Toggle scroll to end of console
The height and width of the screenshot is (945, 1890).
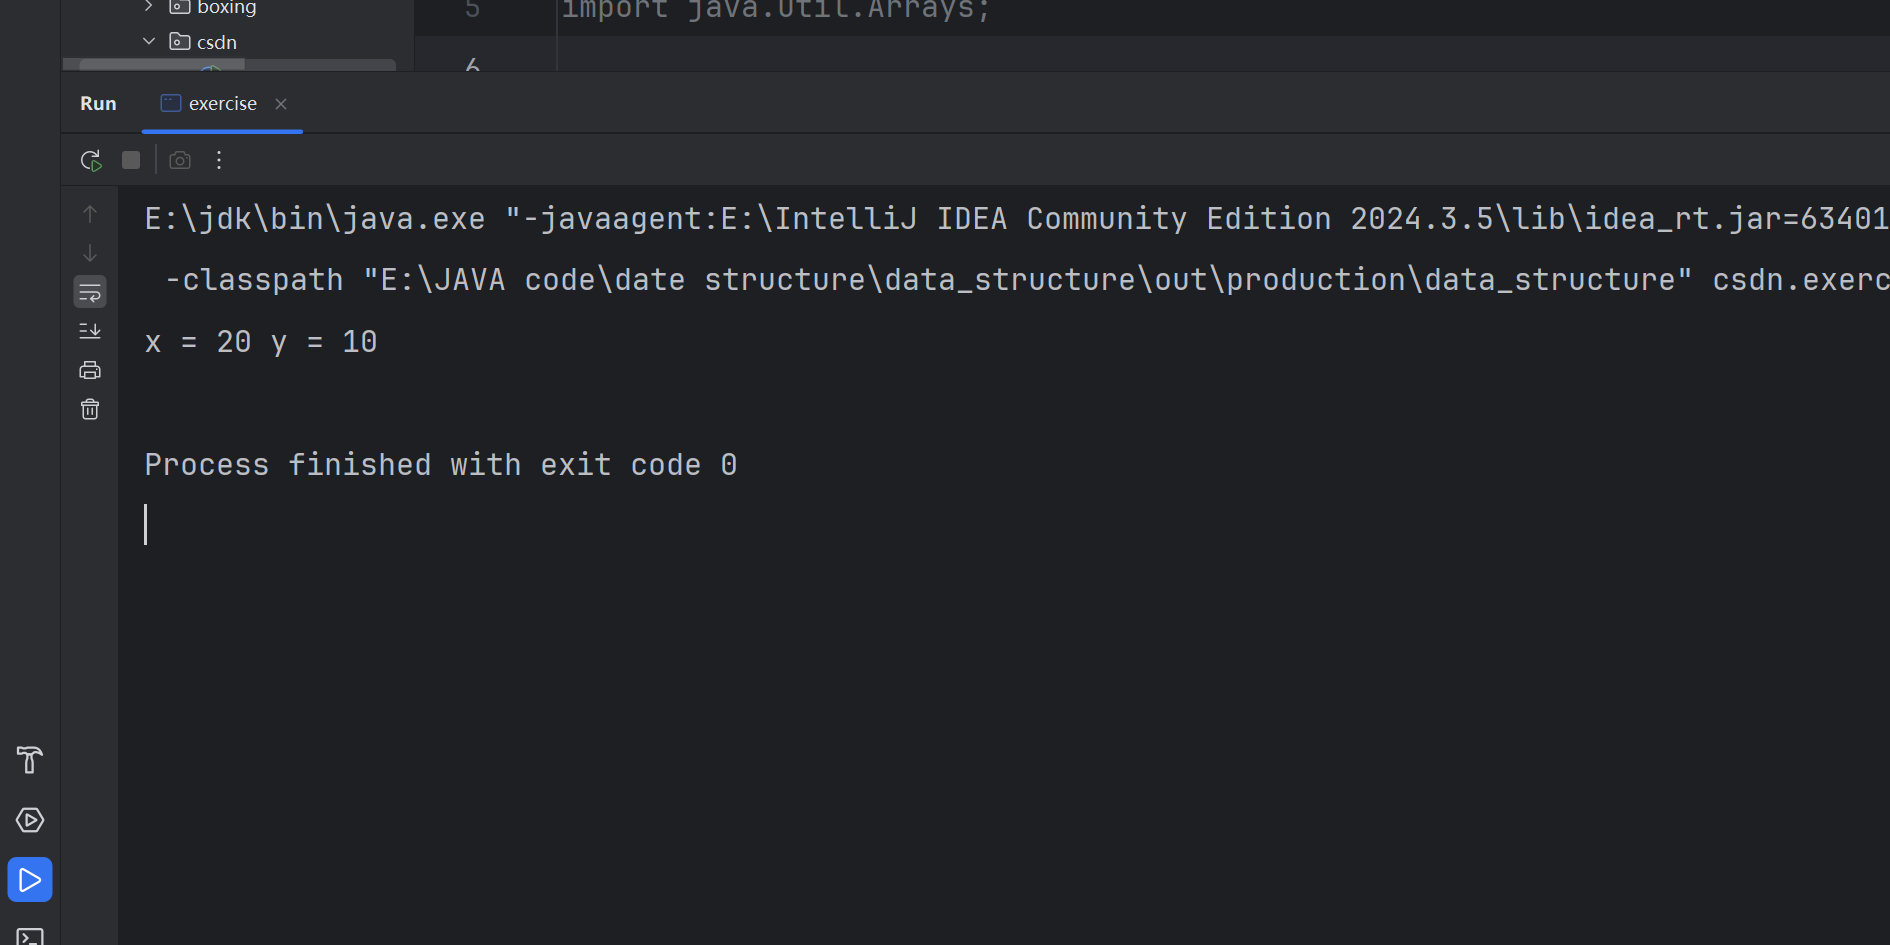tap(90, 331)
